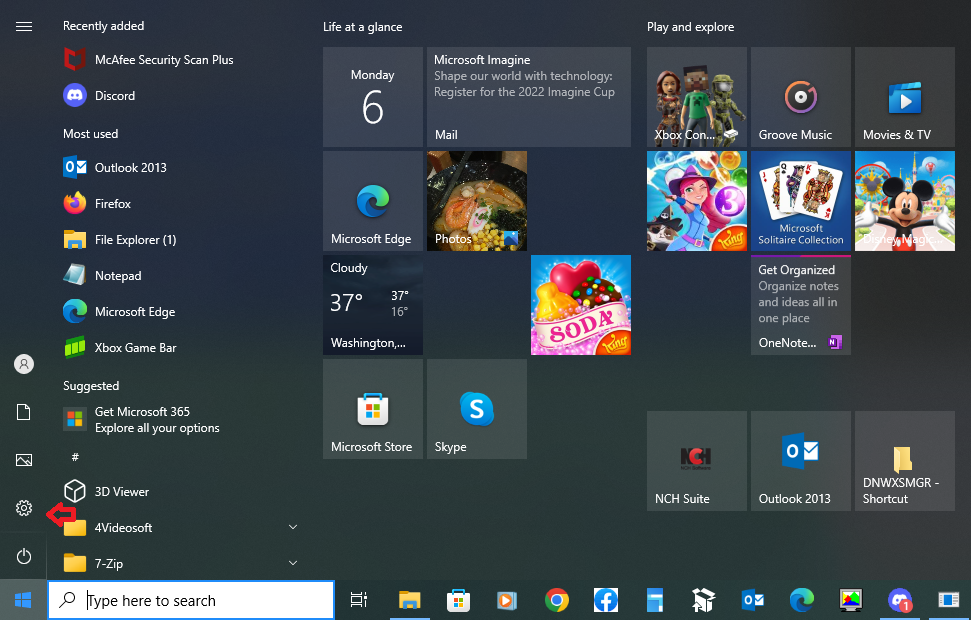Open Notepad from Most used
This screenshot has height=620, width=971.
pos(103,275)
